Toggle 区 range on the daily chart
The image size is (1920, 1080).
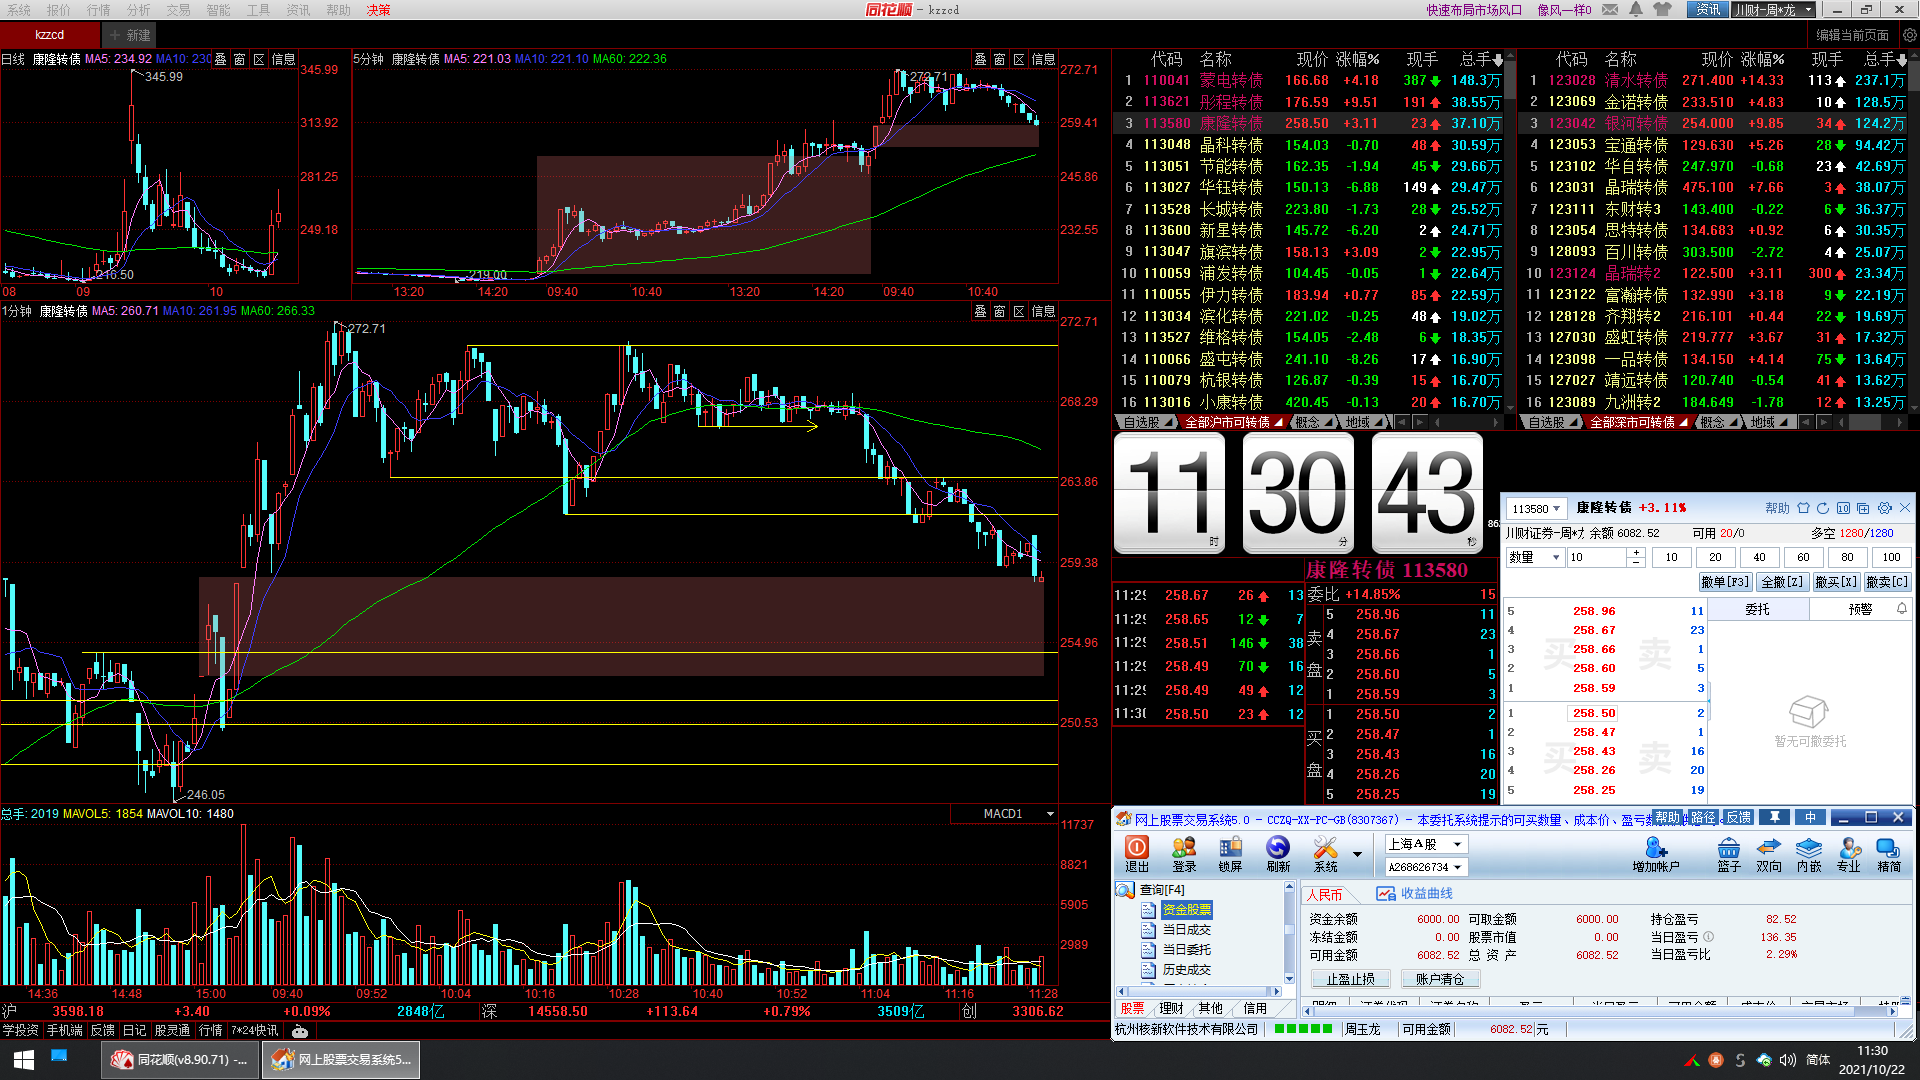259,60
